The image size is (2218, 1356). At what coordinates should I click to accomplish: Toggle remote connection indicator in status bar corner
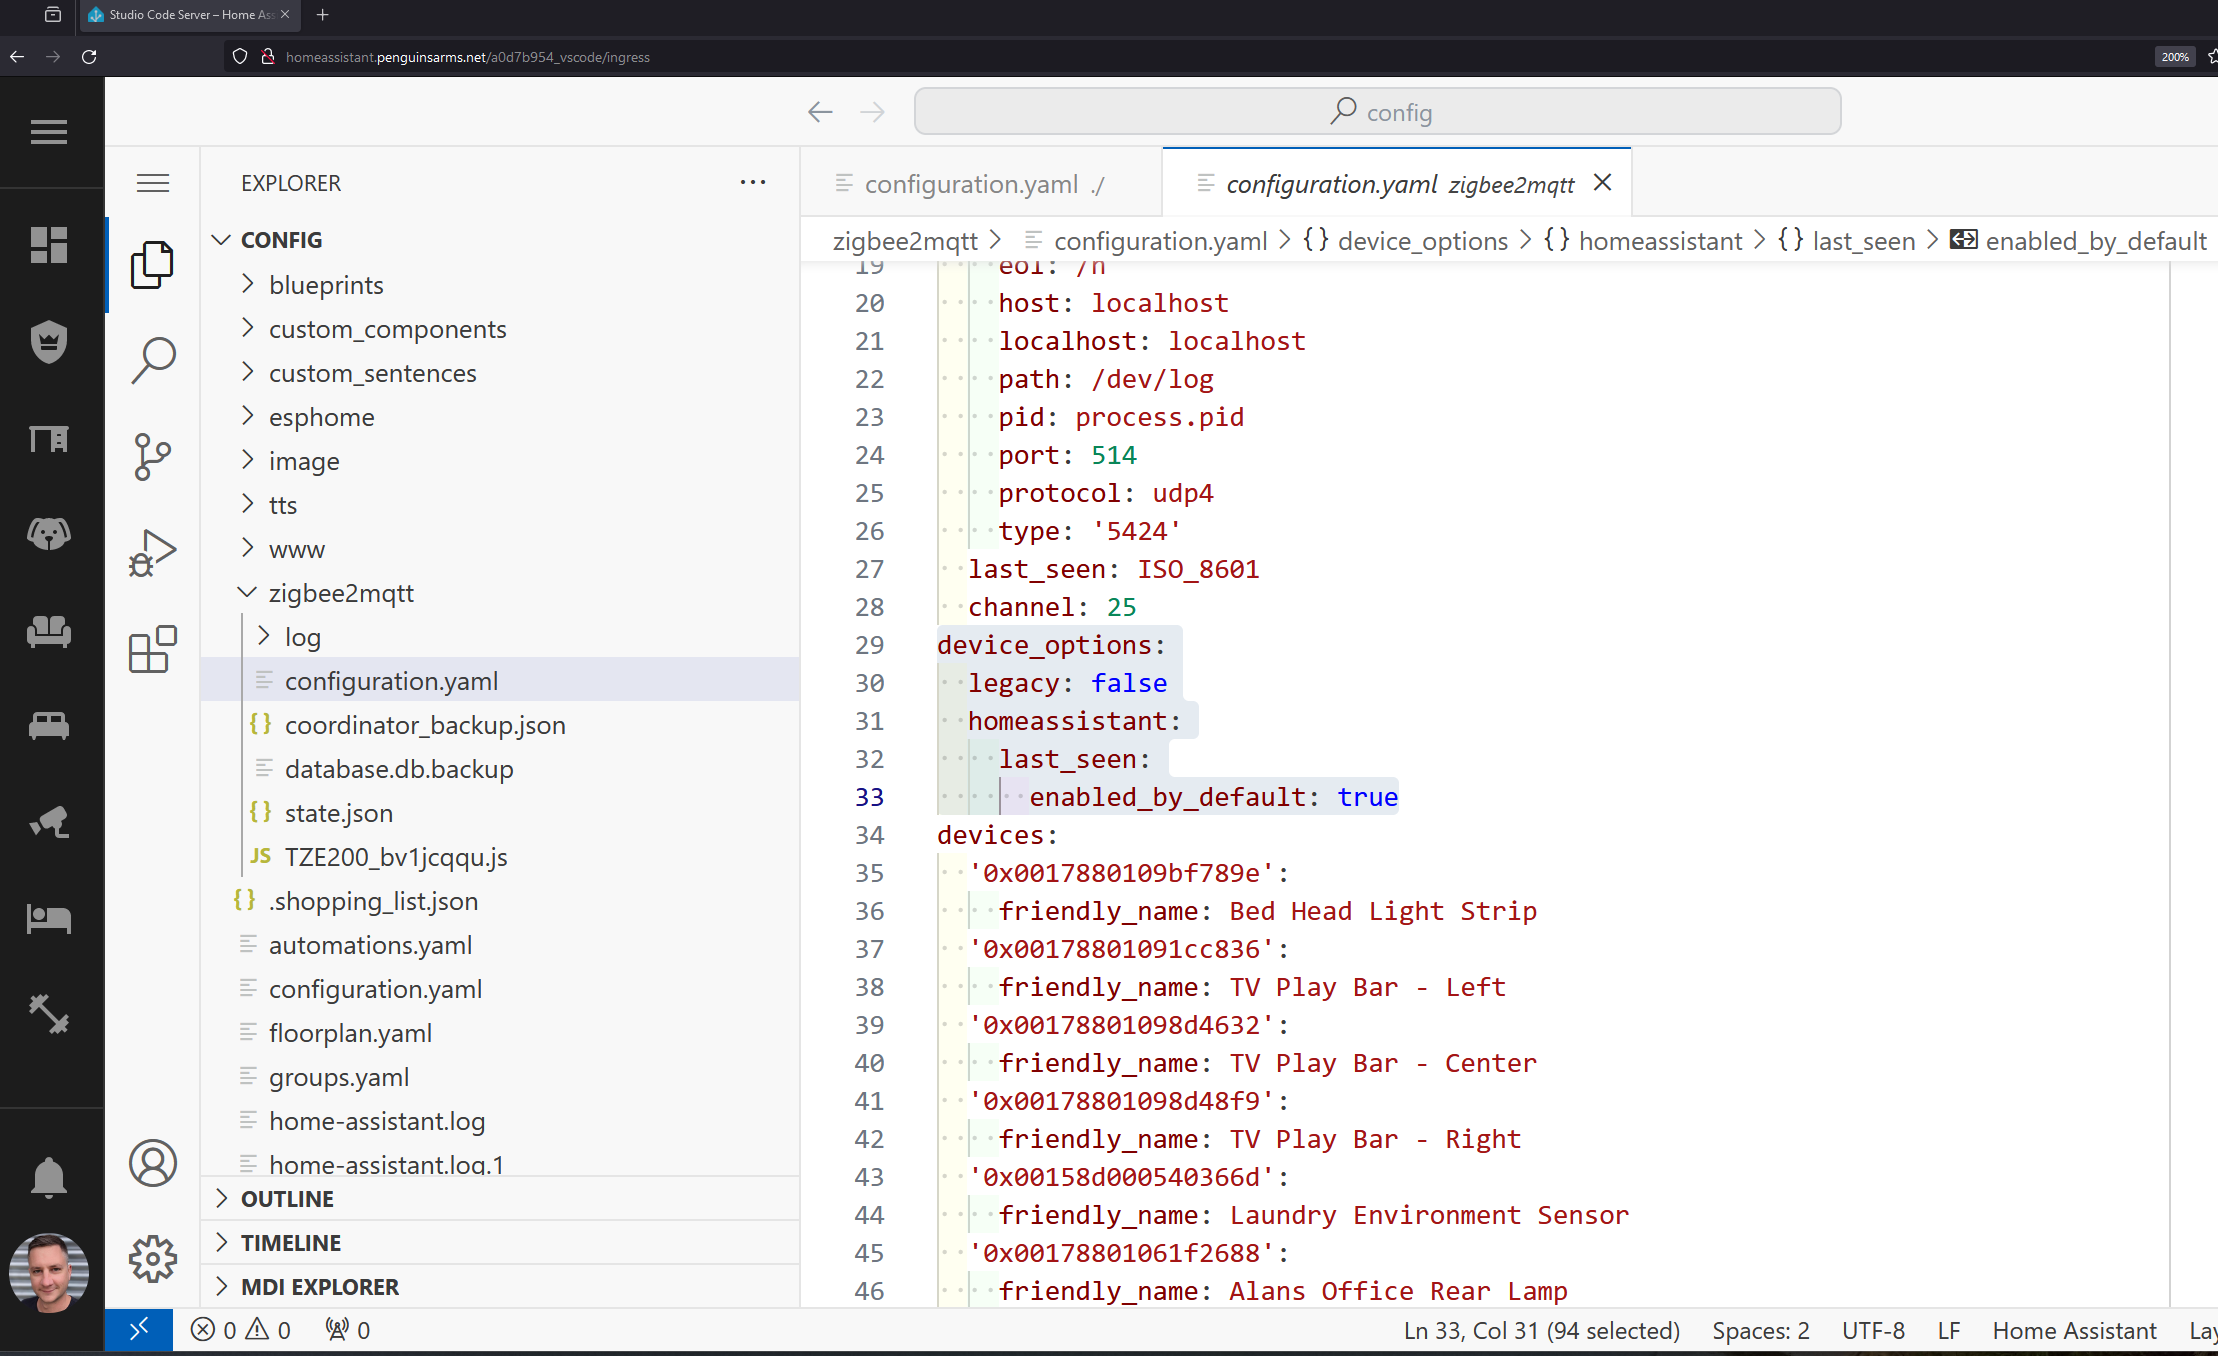(139, 1330)
